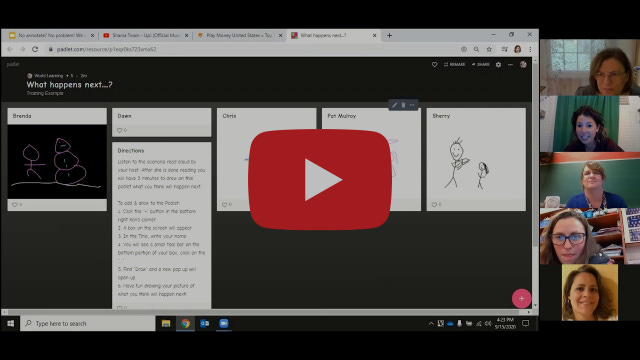The image size is (640, 360).
Task: Delete the Pat Mulroy post with trash icon
Action: pos(403,105)
